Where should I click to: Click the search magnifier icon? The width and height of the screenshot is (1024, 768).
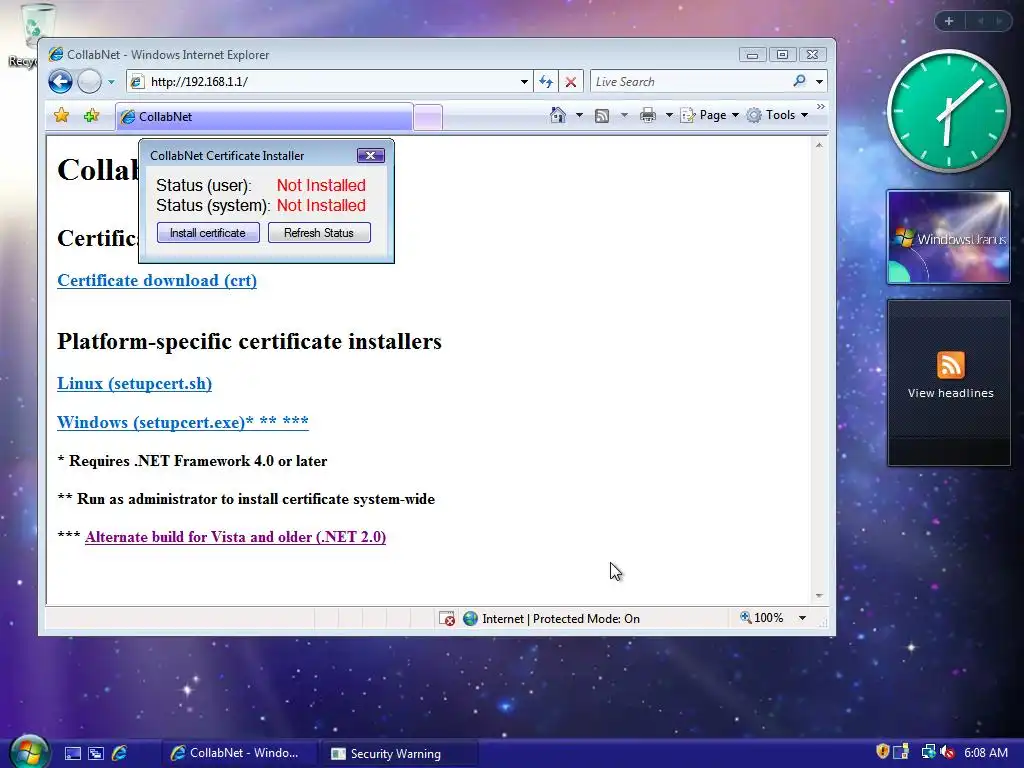click(x=799, y=81)
